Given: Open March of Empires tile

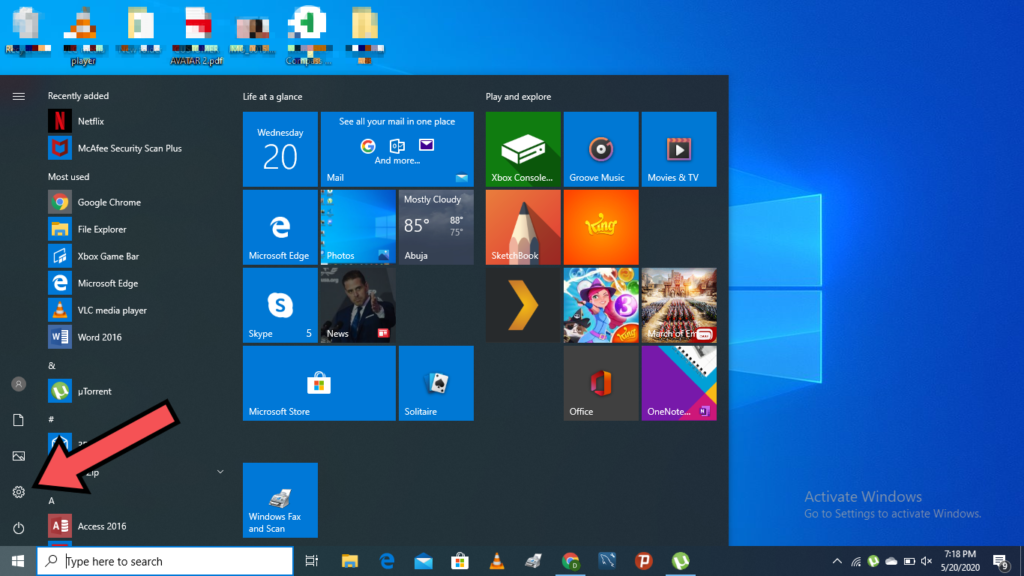Looking at the screenshot, I should 679,305.
